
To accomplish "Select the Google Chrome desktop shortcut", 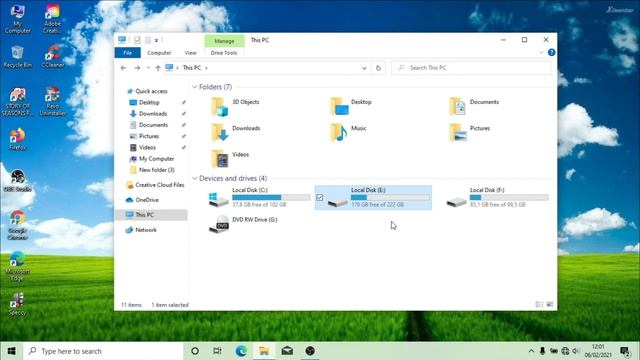I will click(x=17, y=225).
